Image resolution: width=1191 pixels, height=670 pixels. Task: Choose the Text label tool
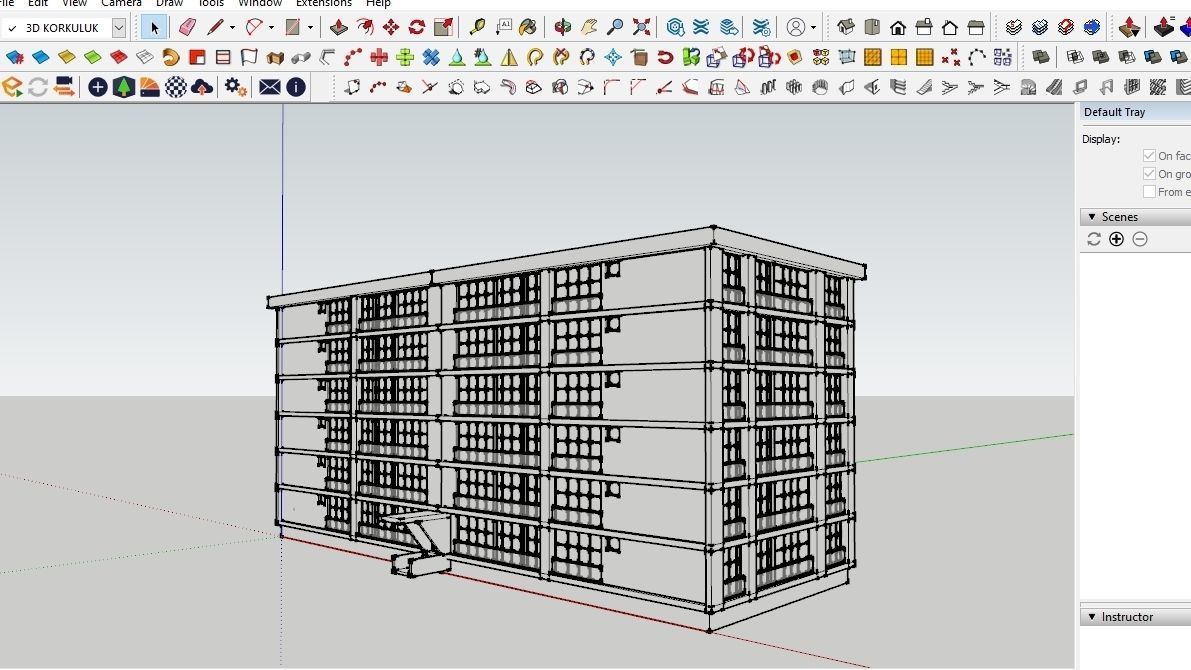[x=503, y=28]
